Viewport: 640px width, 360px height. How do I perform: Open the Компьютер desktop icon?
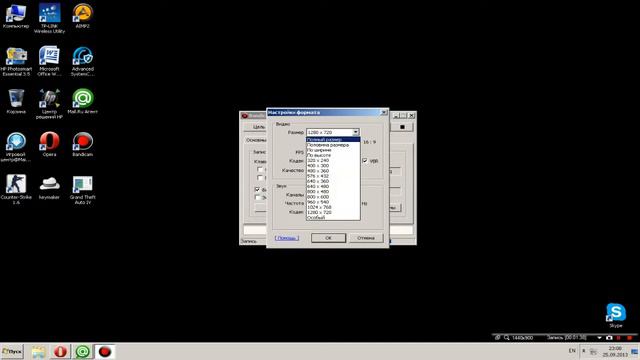[x=16, y=16]
